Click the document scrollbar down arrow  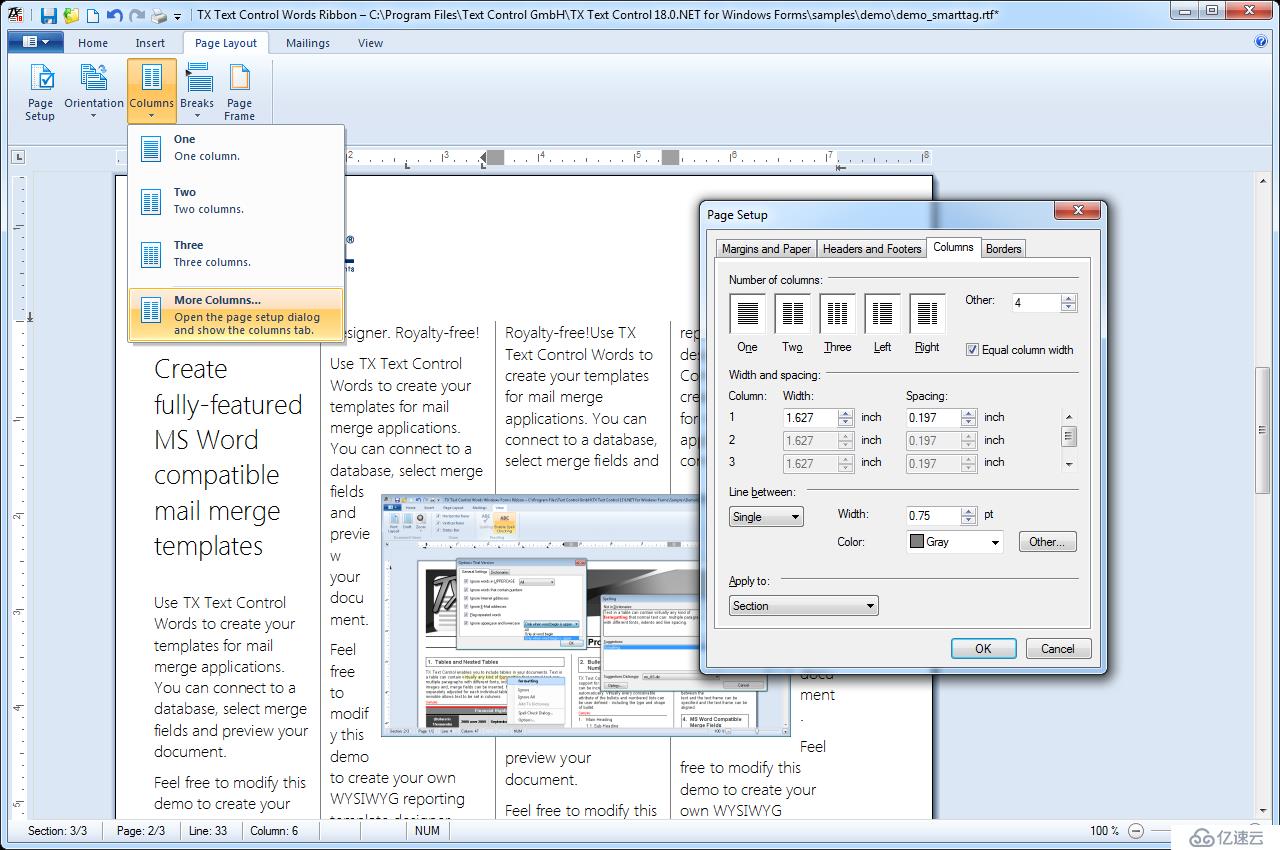(1263, 810)
